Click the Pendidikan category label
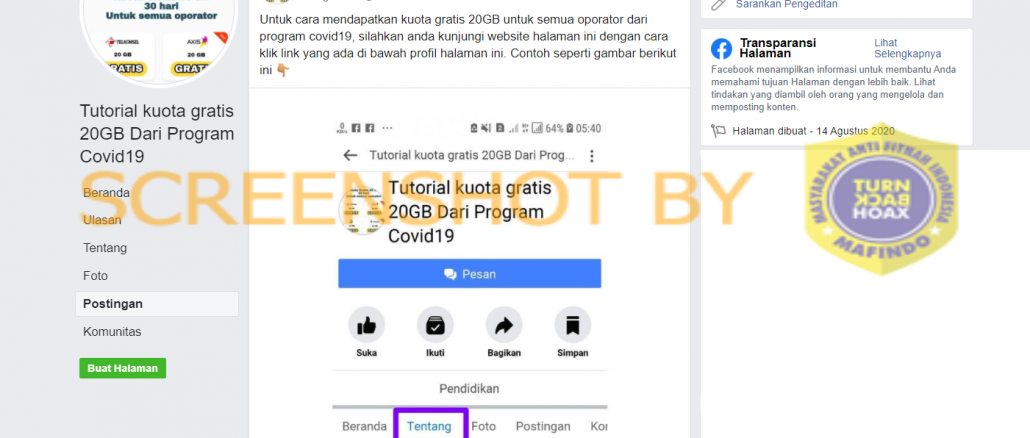The width and height of the screenshot is (1030, 438). point(470,389)
